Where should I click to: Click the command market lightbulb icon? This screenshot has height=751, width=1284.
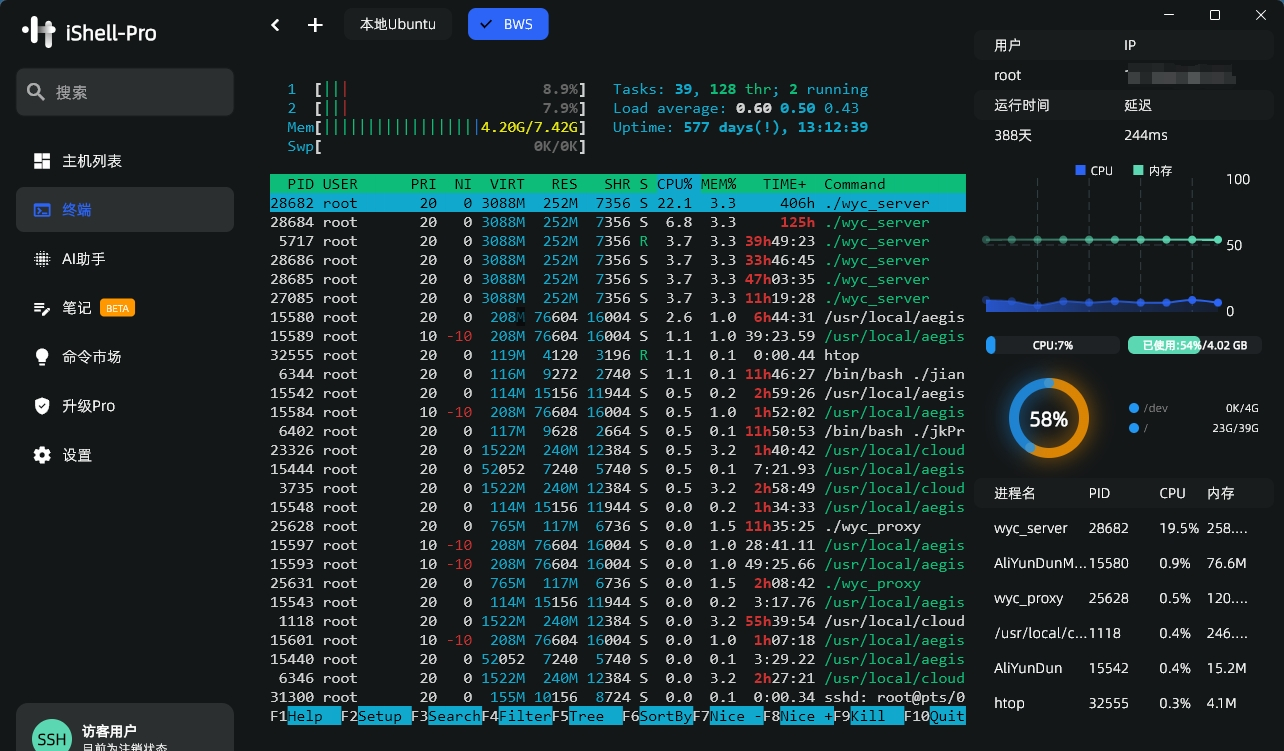coord(42,357)
